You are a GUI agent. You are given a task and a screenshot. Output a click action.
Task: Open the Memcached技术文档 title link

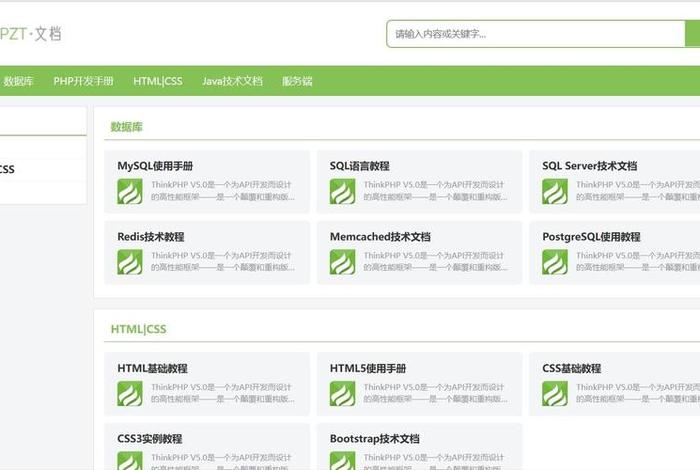tap(380, 237)
